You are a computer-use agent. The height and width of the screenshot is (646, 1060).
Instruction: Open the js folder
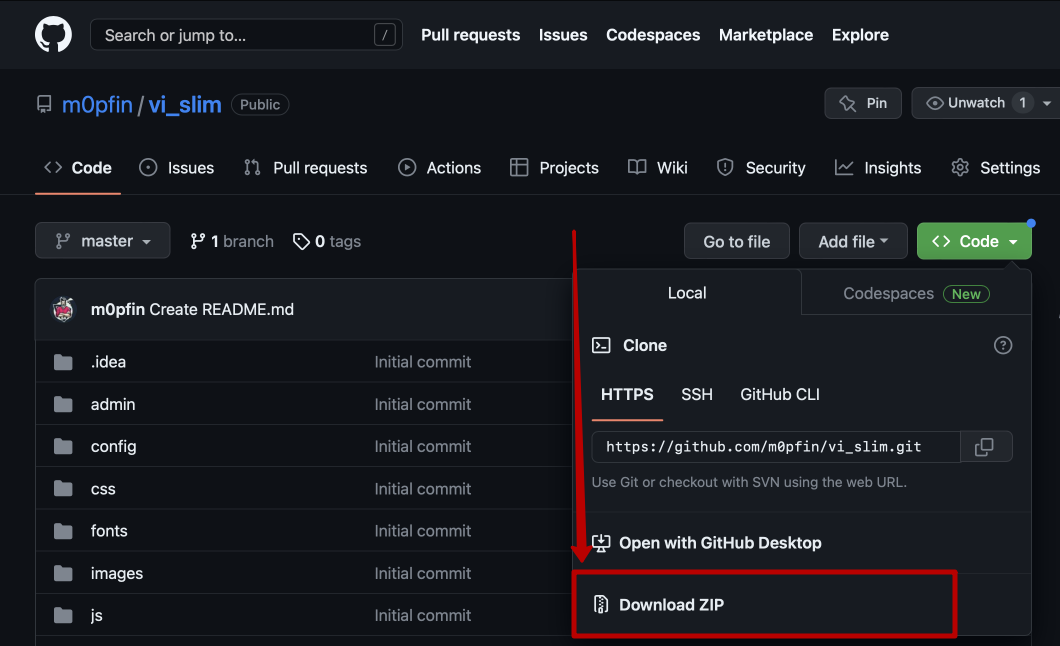coord(97,616)
